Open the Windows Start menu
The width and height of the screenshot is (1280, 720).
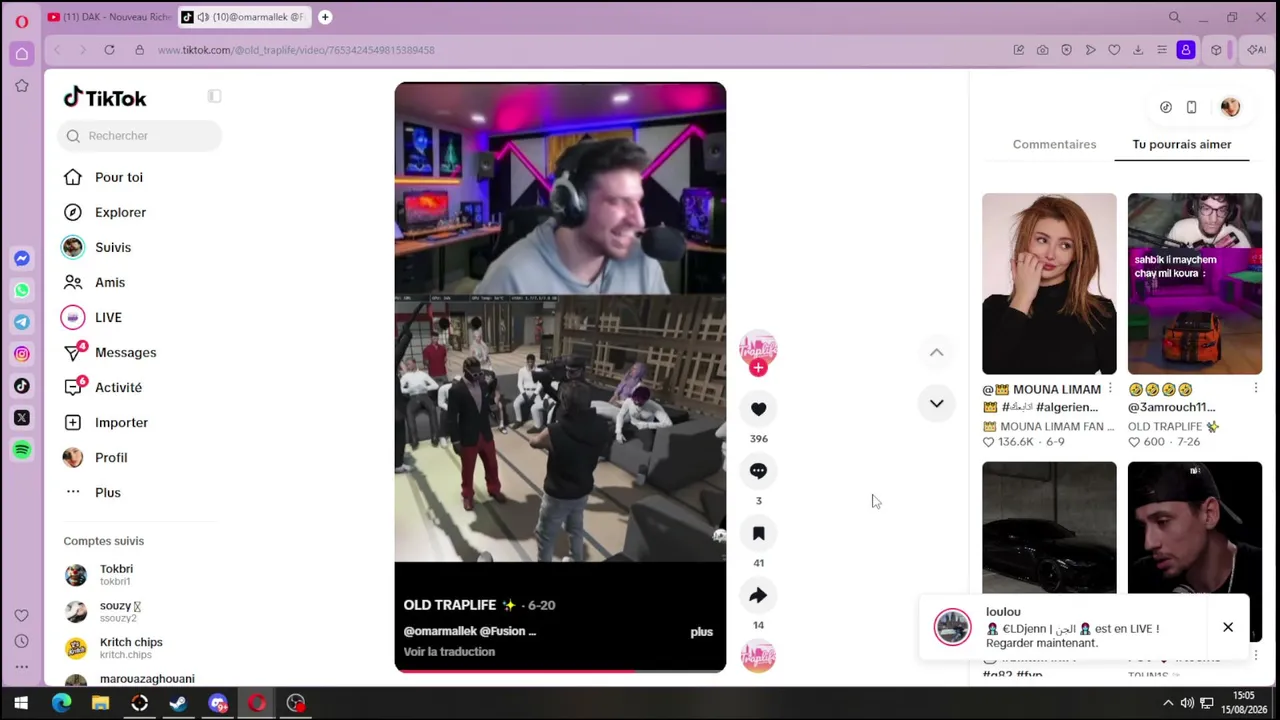pos(21,703)
